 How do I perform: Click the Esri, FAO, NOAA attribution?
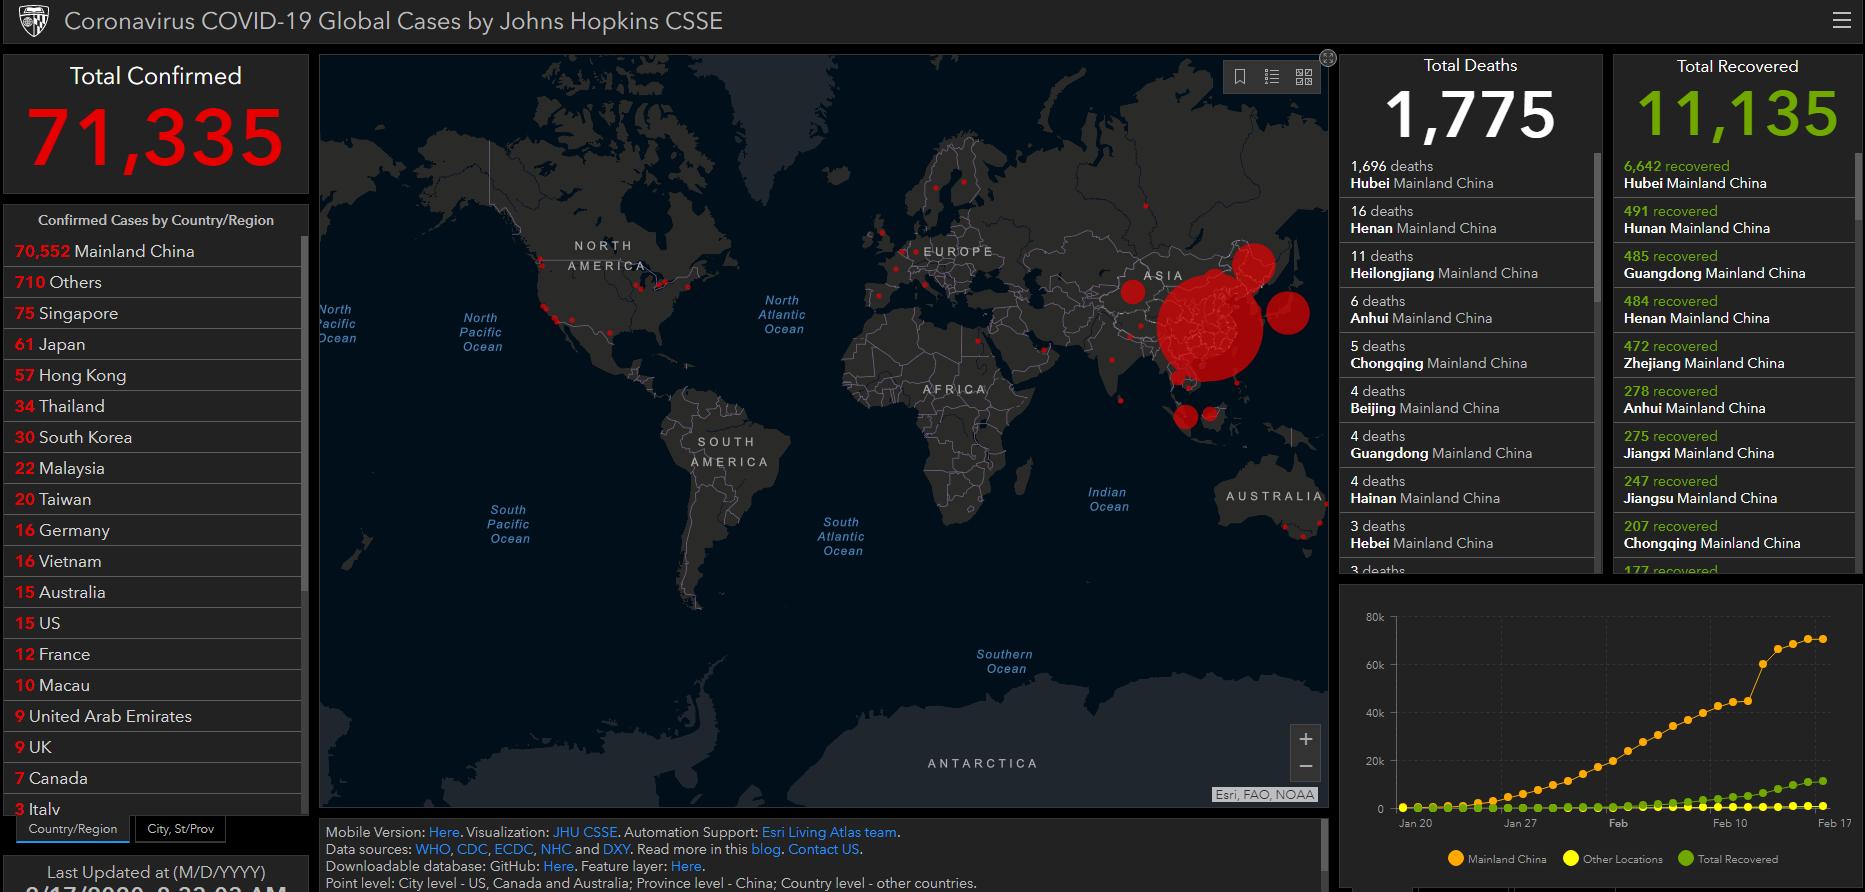click(x=1264, y=795)
